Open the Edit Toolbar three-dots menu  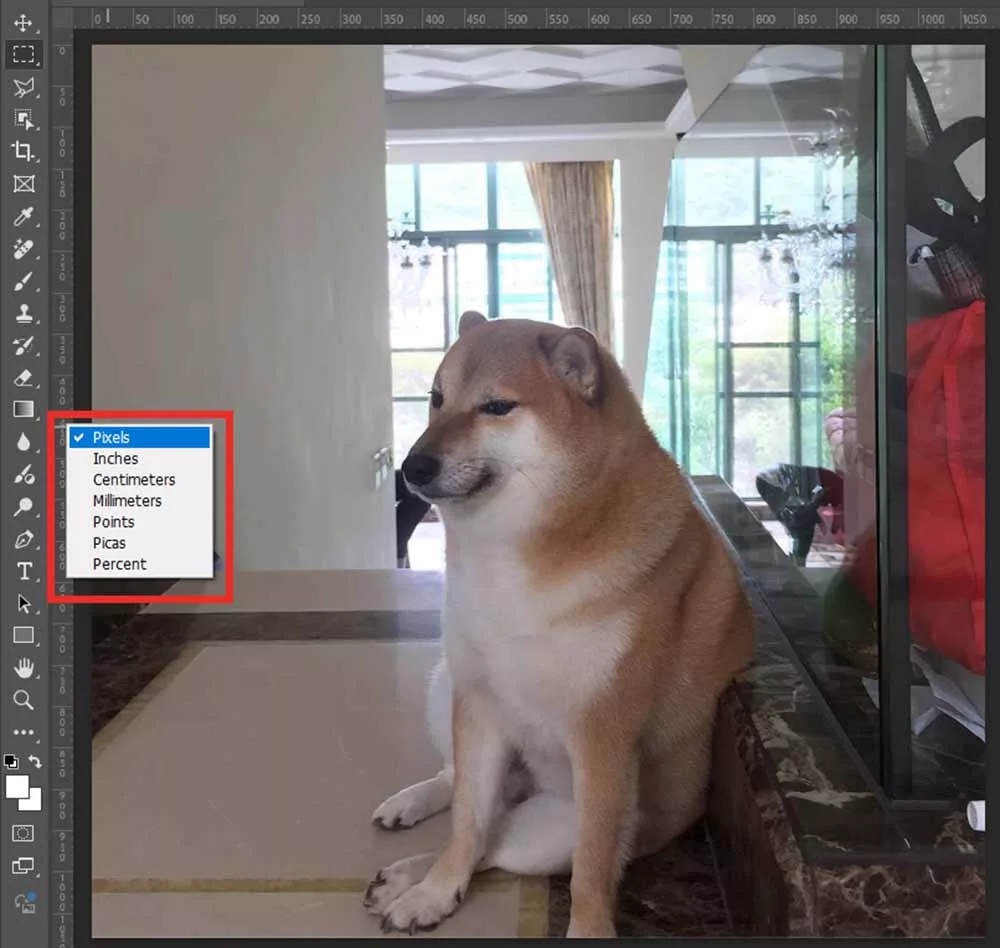point(23,732)
